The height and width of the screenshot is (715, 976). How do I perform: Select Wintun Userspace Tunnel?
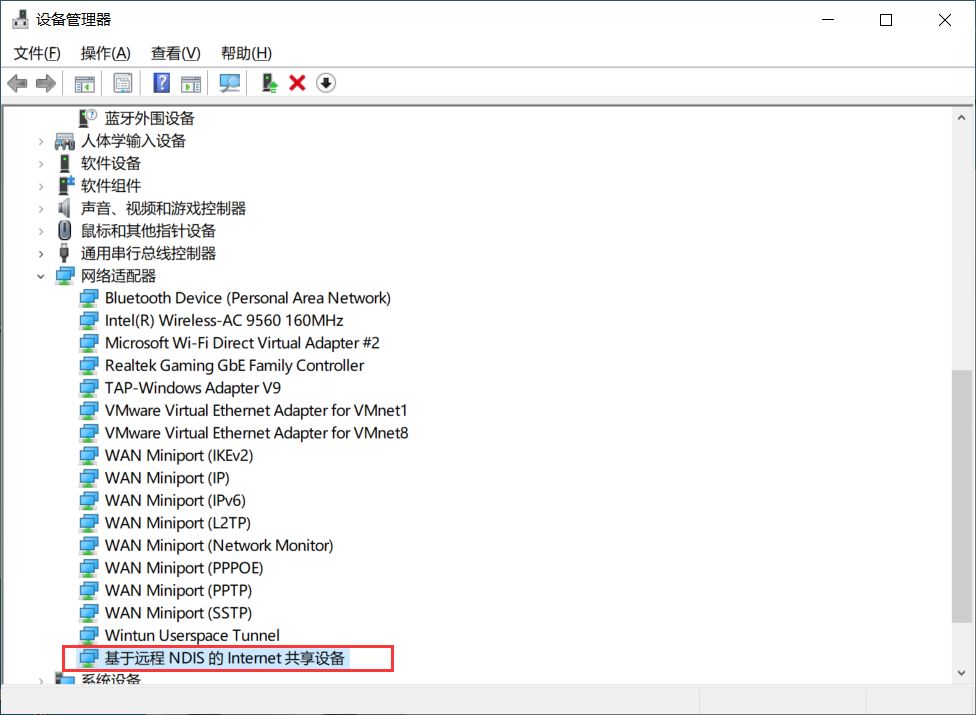pos(192,635)
